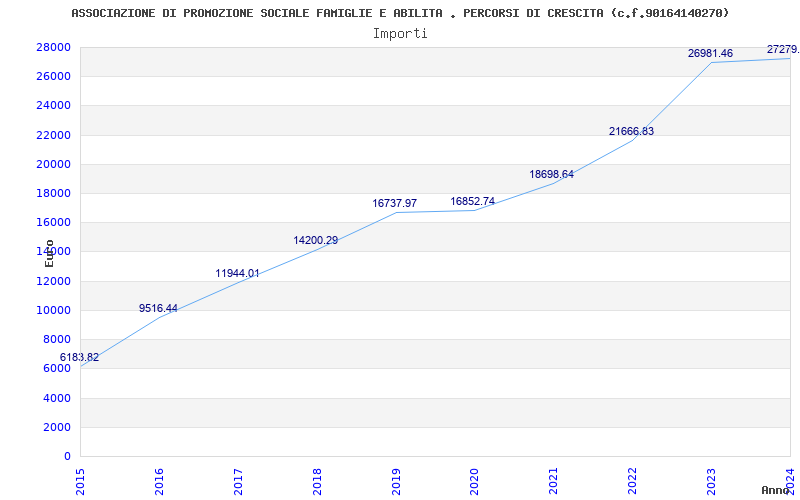The width and height of the screenshot is (800, 500).
Task: Click the 8000 y-axis value
Action: (57, 339)
